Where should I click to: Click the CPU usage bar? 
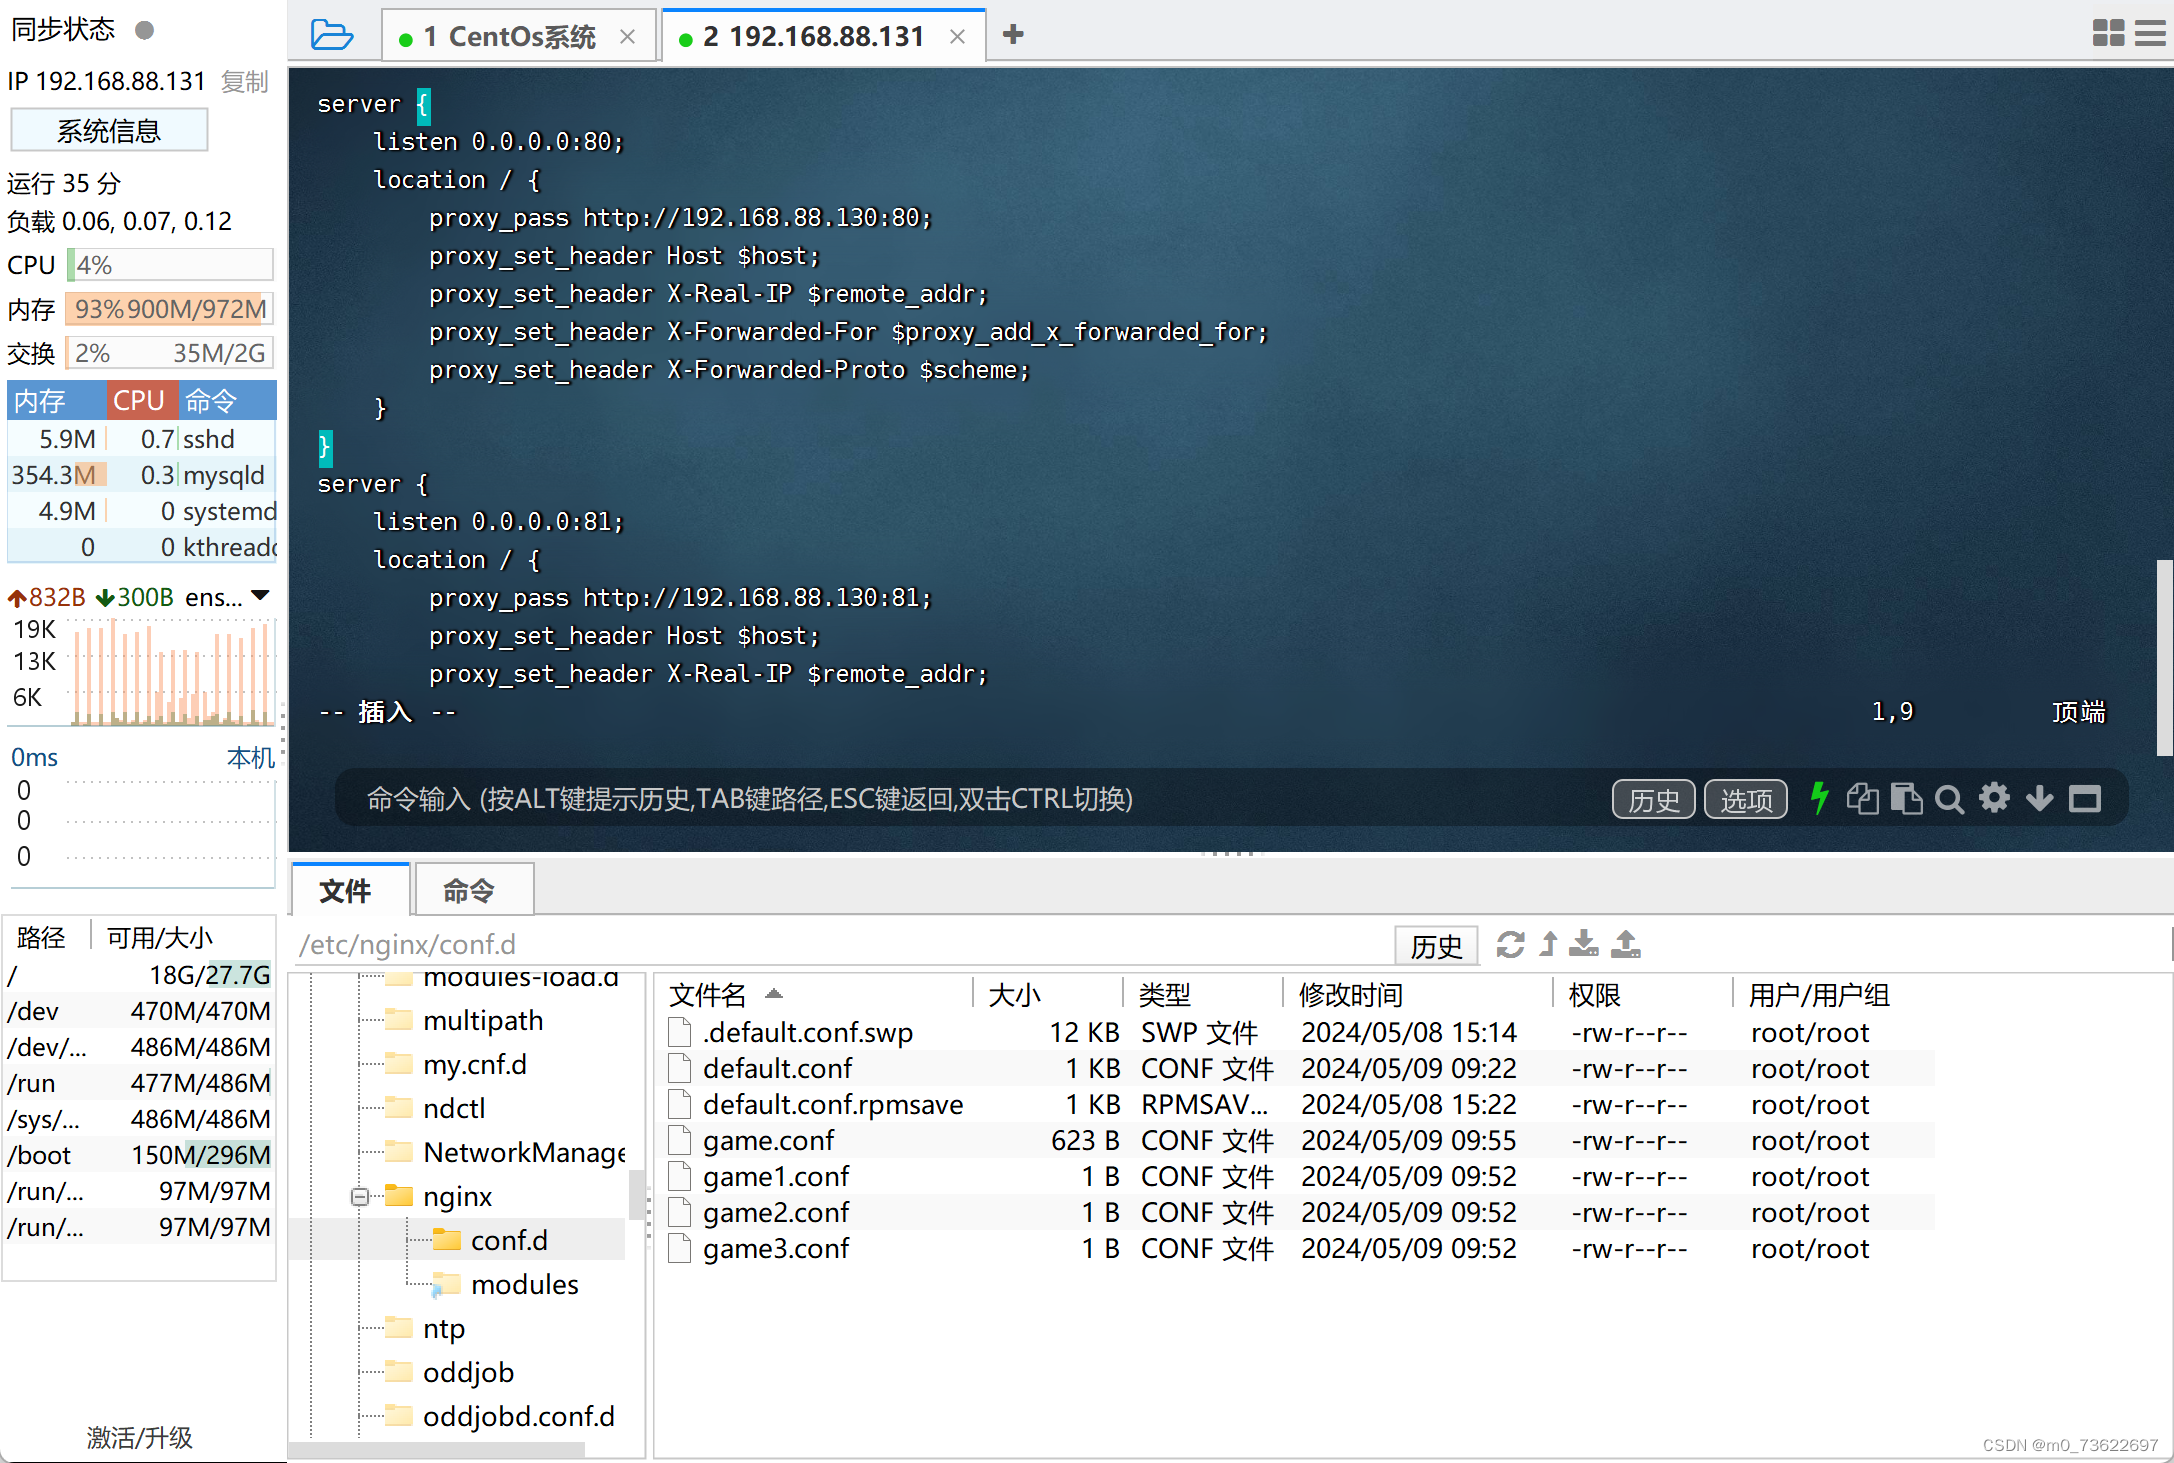pyautogui.click(x=170, y=265)
